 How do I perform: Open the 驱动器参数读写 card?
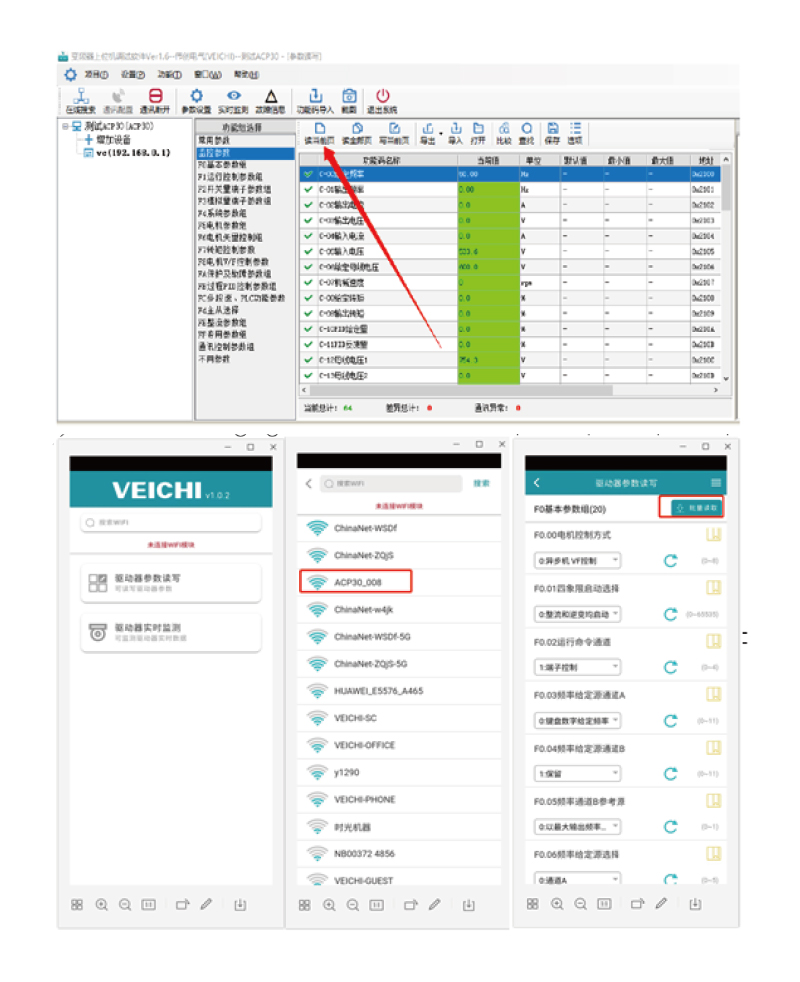coord(170,583)
